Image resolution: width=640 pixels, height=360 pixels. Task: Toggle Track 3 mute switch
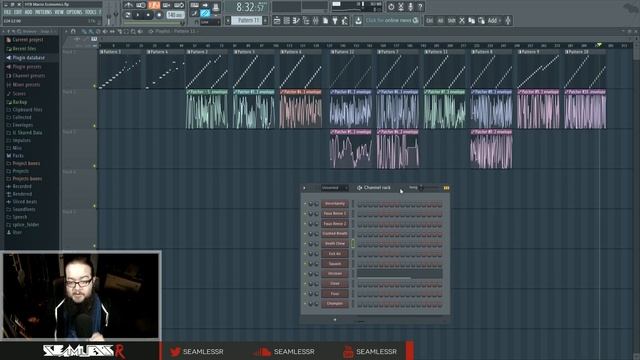tap(95, 166)
